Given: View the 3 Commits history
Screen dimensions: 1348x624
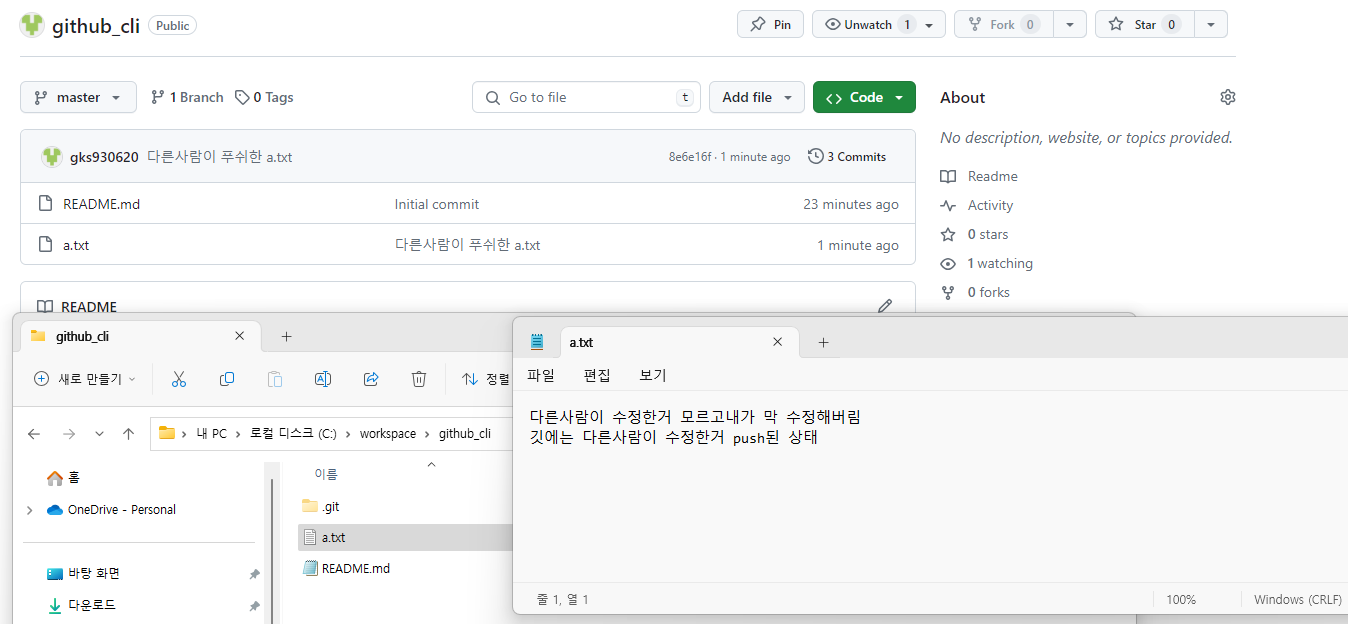Looking at the screenshot, I should (x=847, y=157).
